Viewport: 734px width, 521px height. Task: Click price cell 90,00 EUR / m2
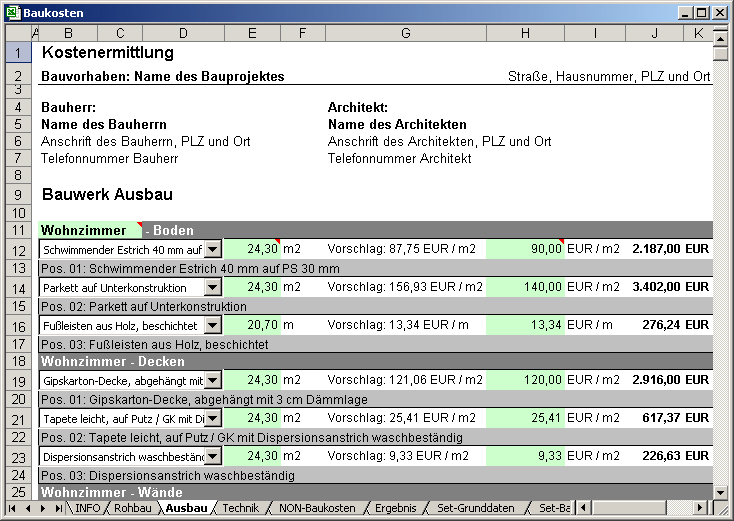pos(525,249)
